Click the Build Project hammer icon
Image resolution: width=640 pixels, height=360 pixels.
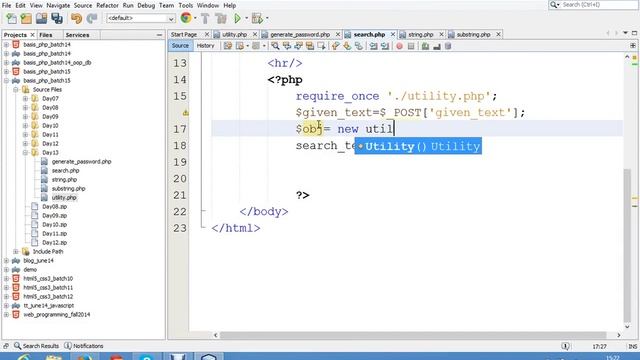point(205,18)
